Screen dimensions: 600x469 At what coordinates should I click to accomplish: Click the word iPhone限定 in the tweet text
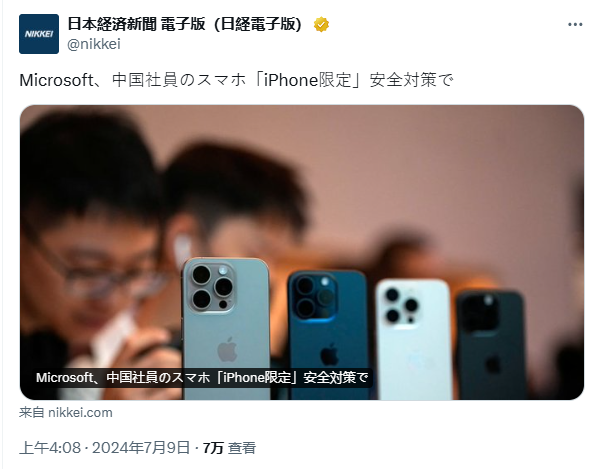307,80
